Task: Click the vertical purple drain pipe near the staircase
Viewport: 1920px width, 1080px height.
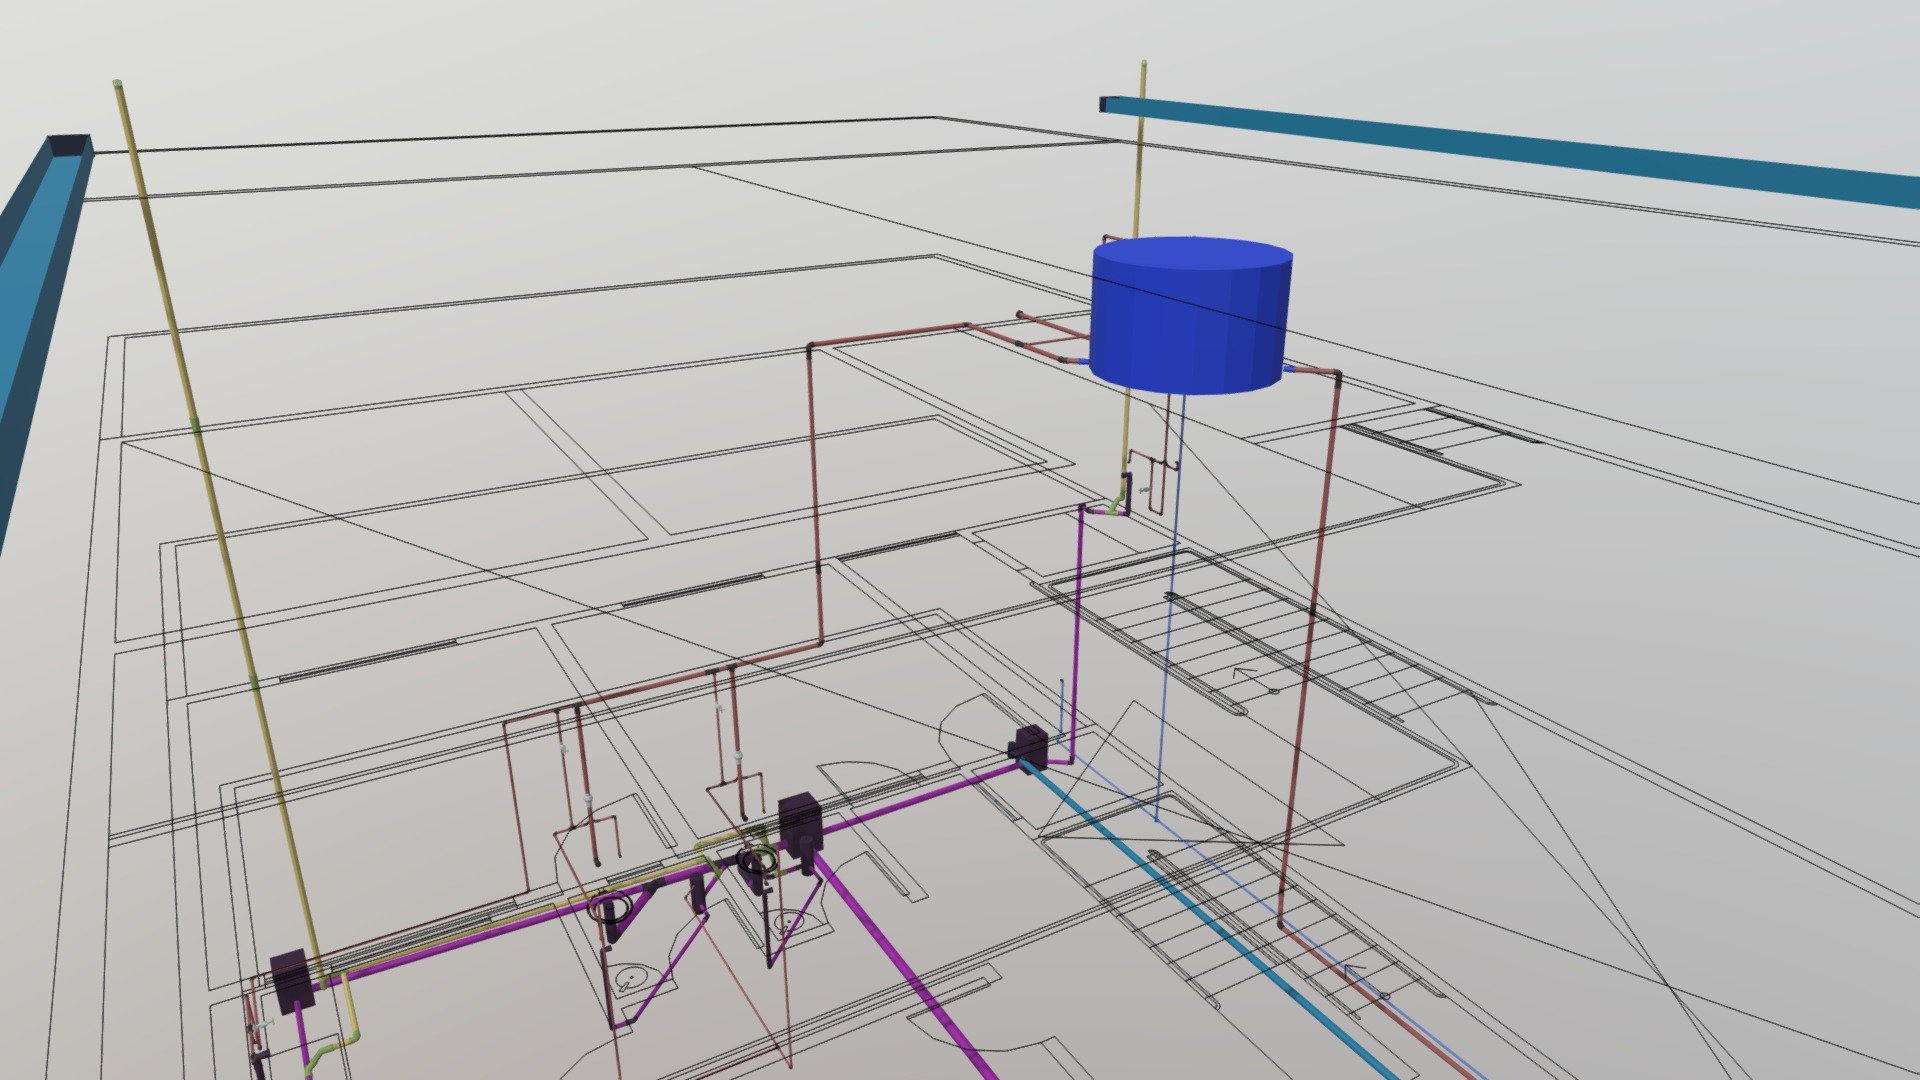Action: tap(1079, 630)
